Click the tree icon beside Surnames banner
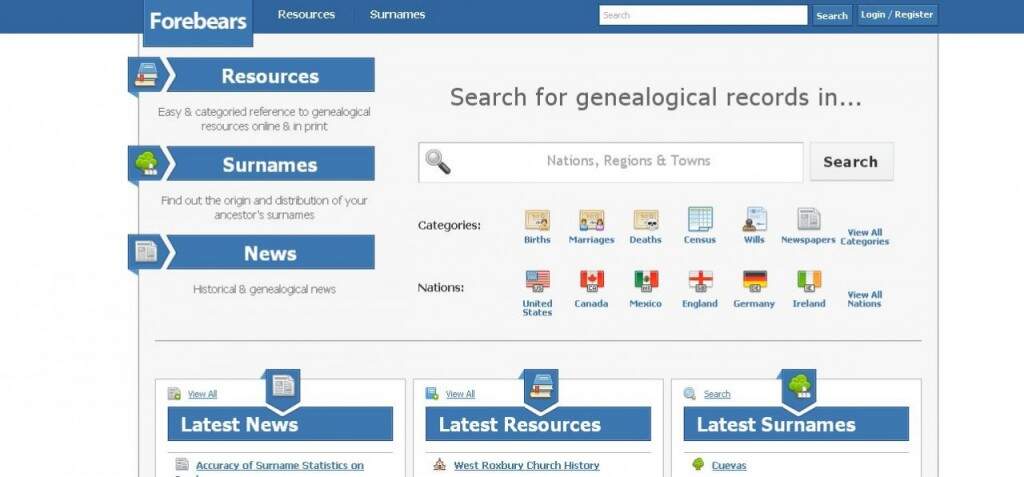Image resolution: width=1024 pixels, height=477 pixels. (x=146, y=163)
